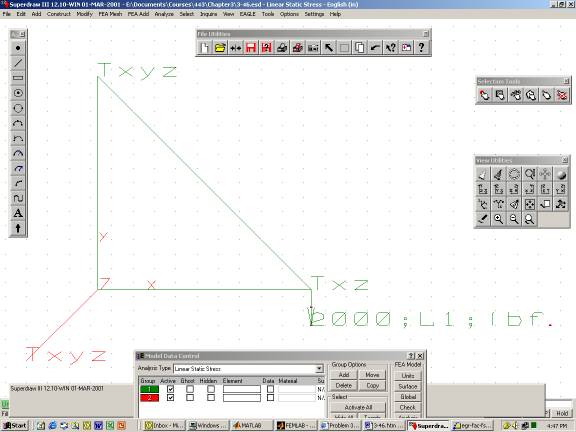Select the upward arrow tool in drawing palette
576x432 pixels.
coord(18,228)
